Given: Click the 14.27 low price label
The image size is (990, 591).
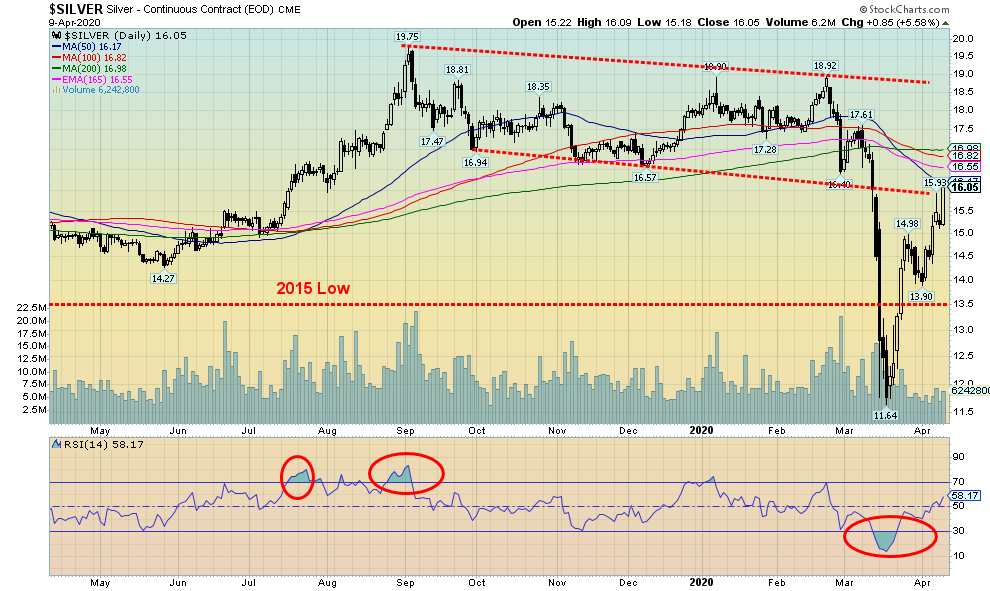Looking at the screenshot, I should coord(163,279).
